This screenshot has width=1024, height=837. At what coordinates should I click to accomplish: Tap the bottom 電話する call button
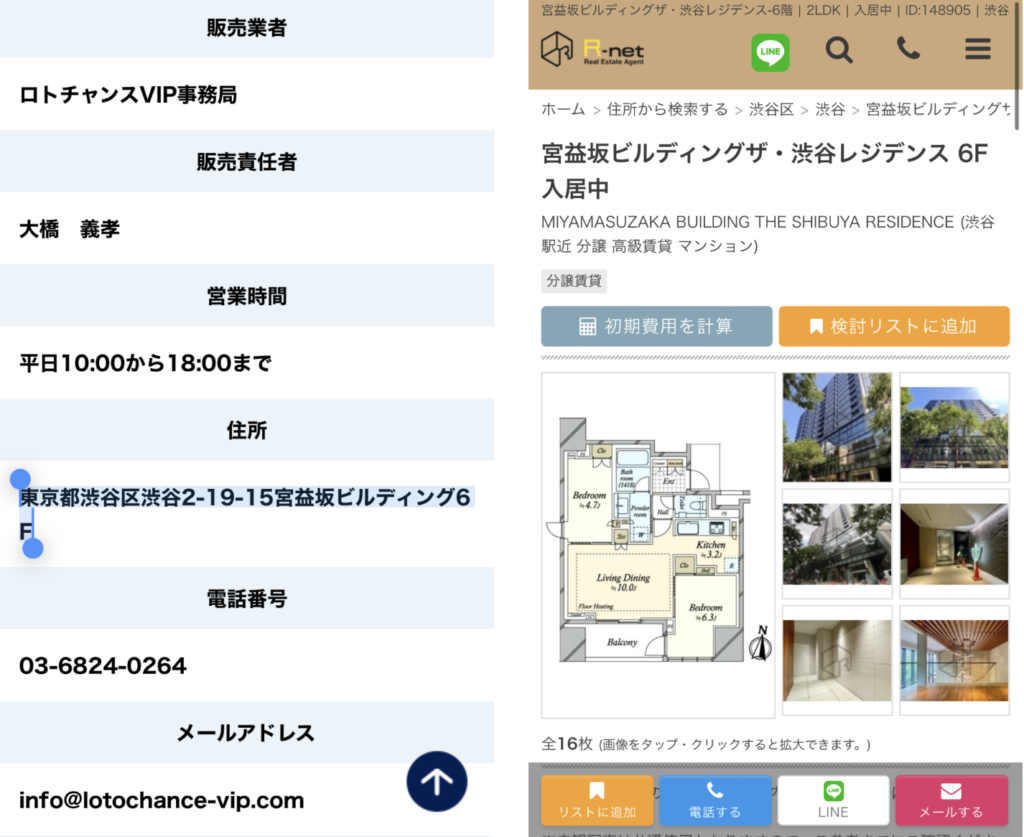[715, 800]
